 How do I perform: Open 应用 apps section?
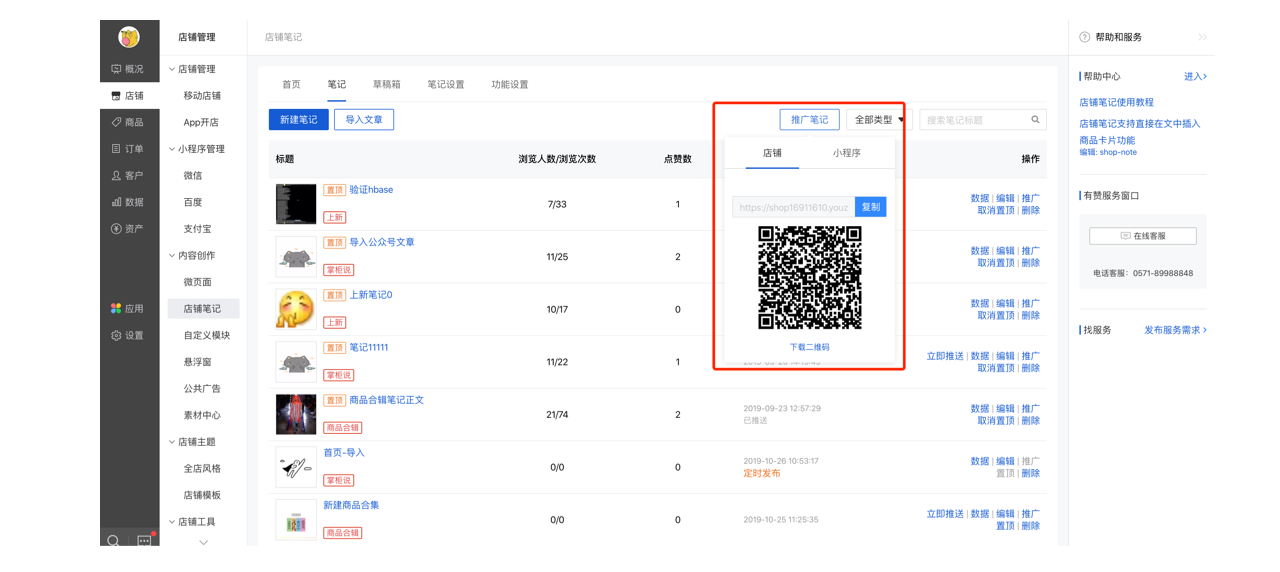tap(128, 309)
